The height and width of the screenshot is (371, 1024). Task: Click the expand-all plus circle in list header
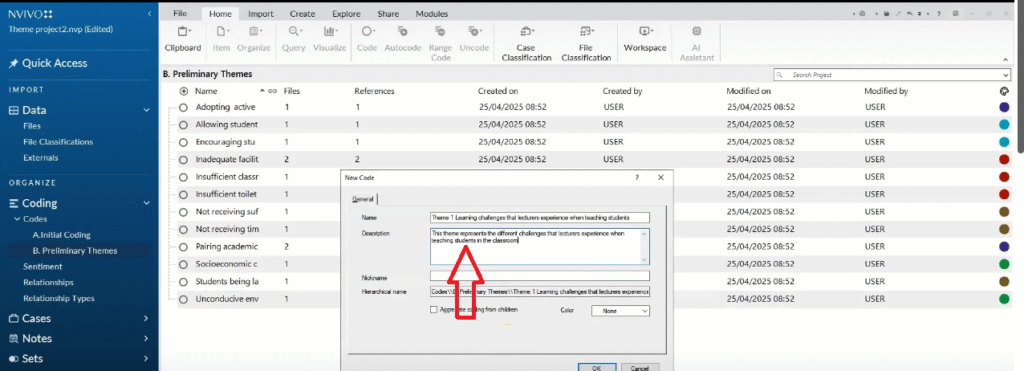pyautogui.click(x=184, y=91)
